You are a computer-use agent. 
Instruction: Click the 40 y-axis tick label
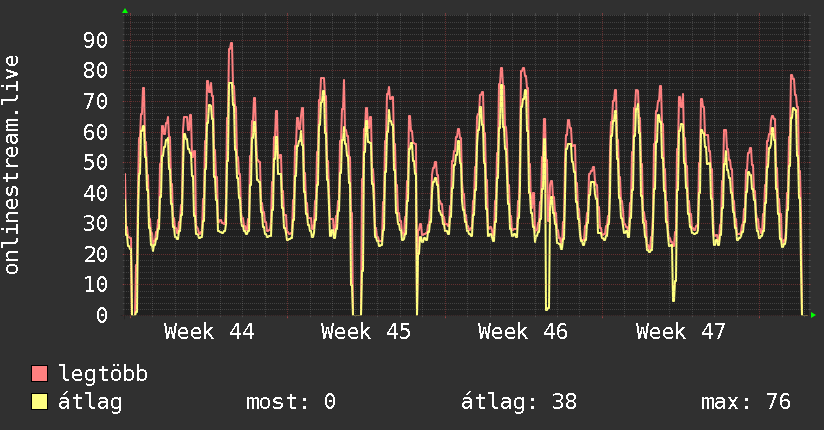tap(96, 193)
